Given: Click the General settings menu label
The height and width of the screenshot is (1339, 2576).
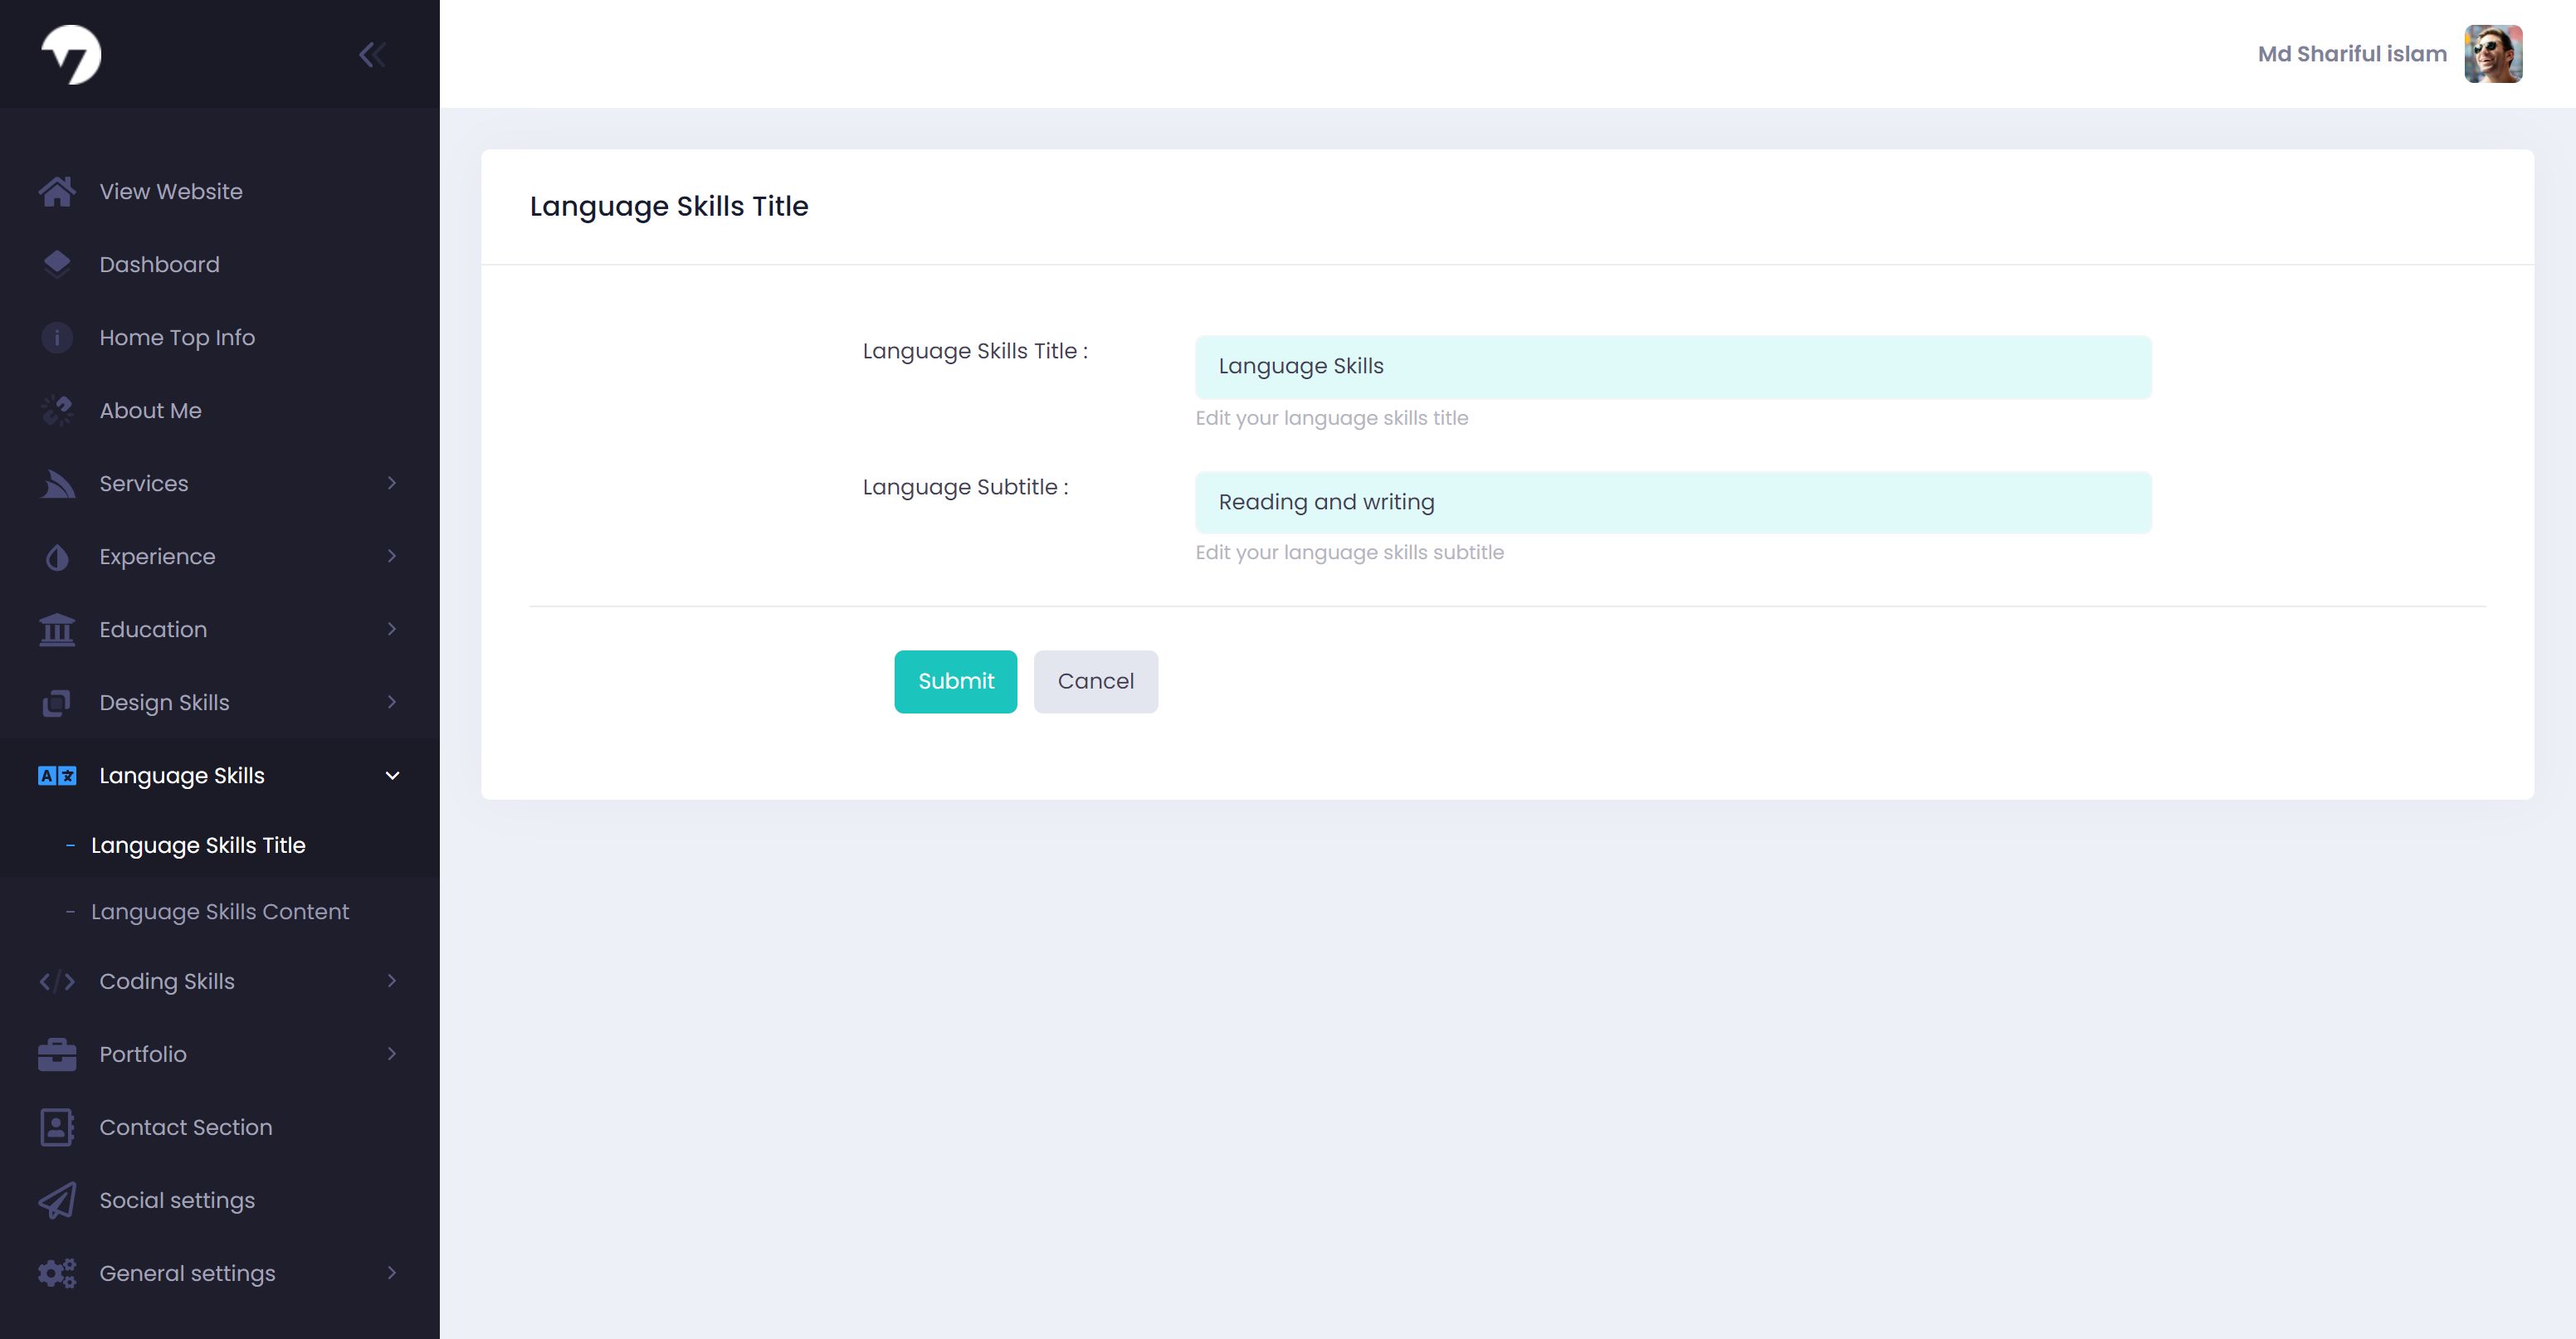Looking at the screenshot, I should coord(187,1273).
